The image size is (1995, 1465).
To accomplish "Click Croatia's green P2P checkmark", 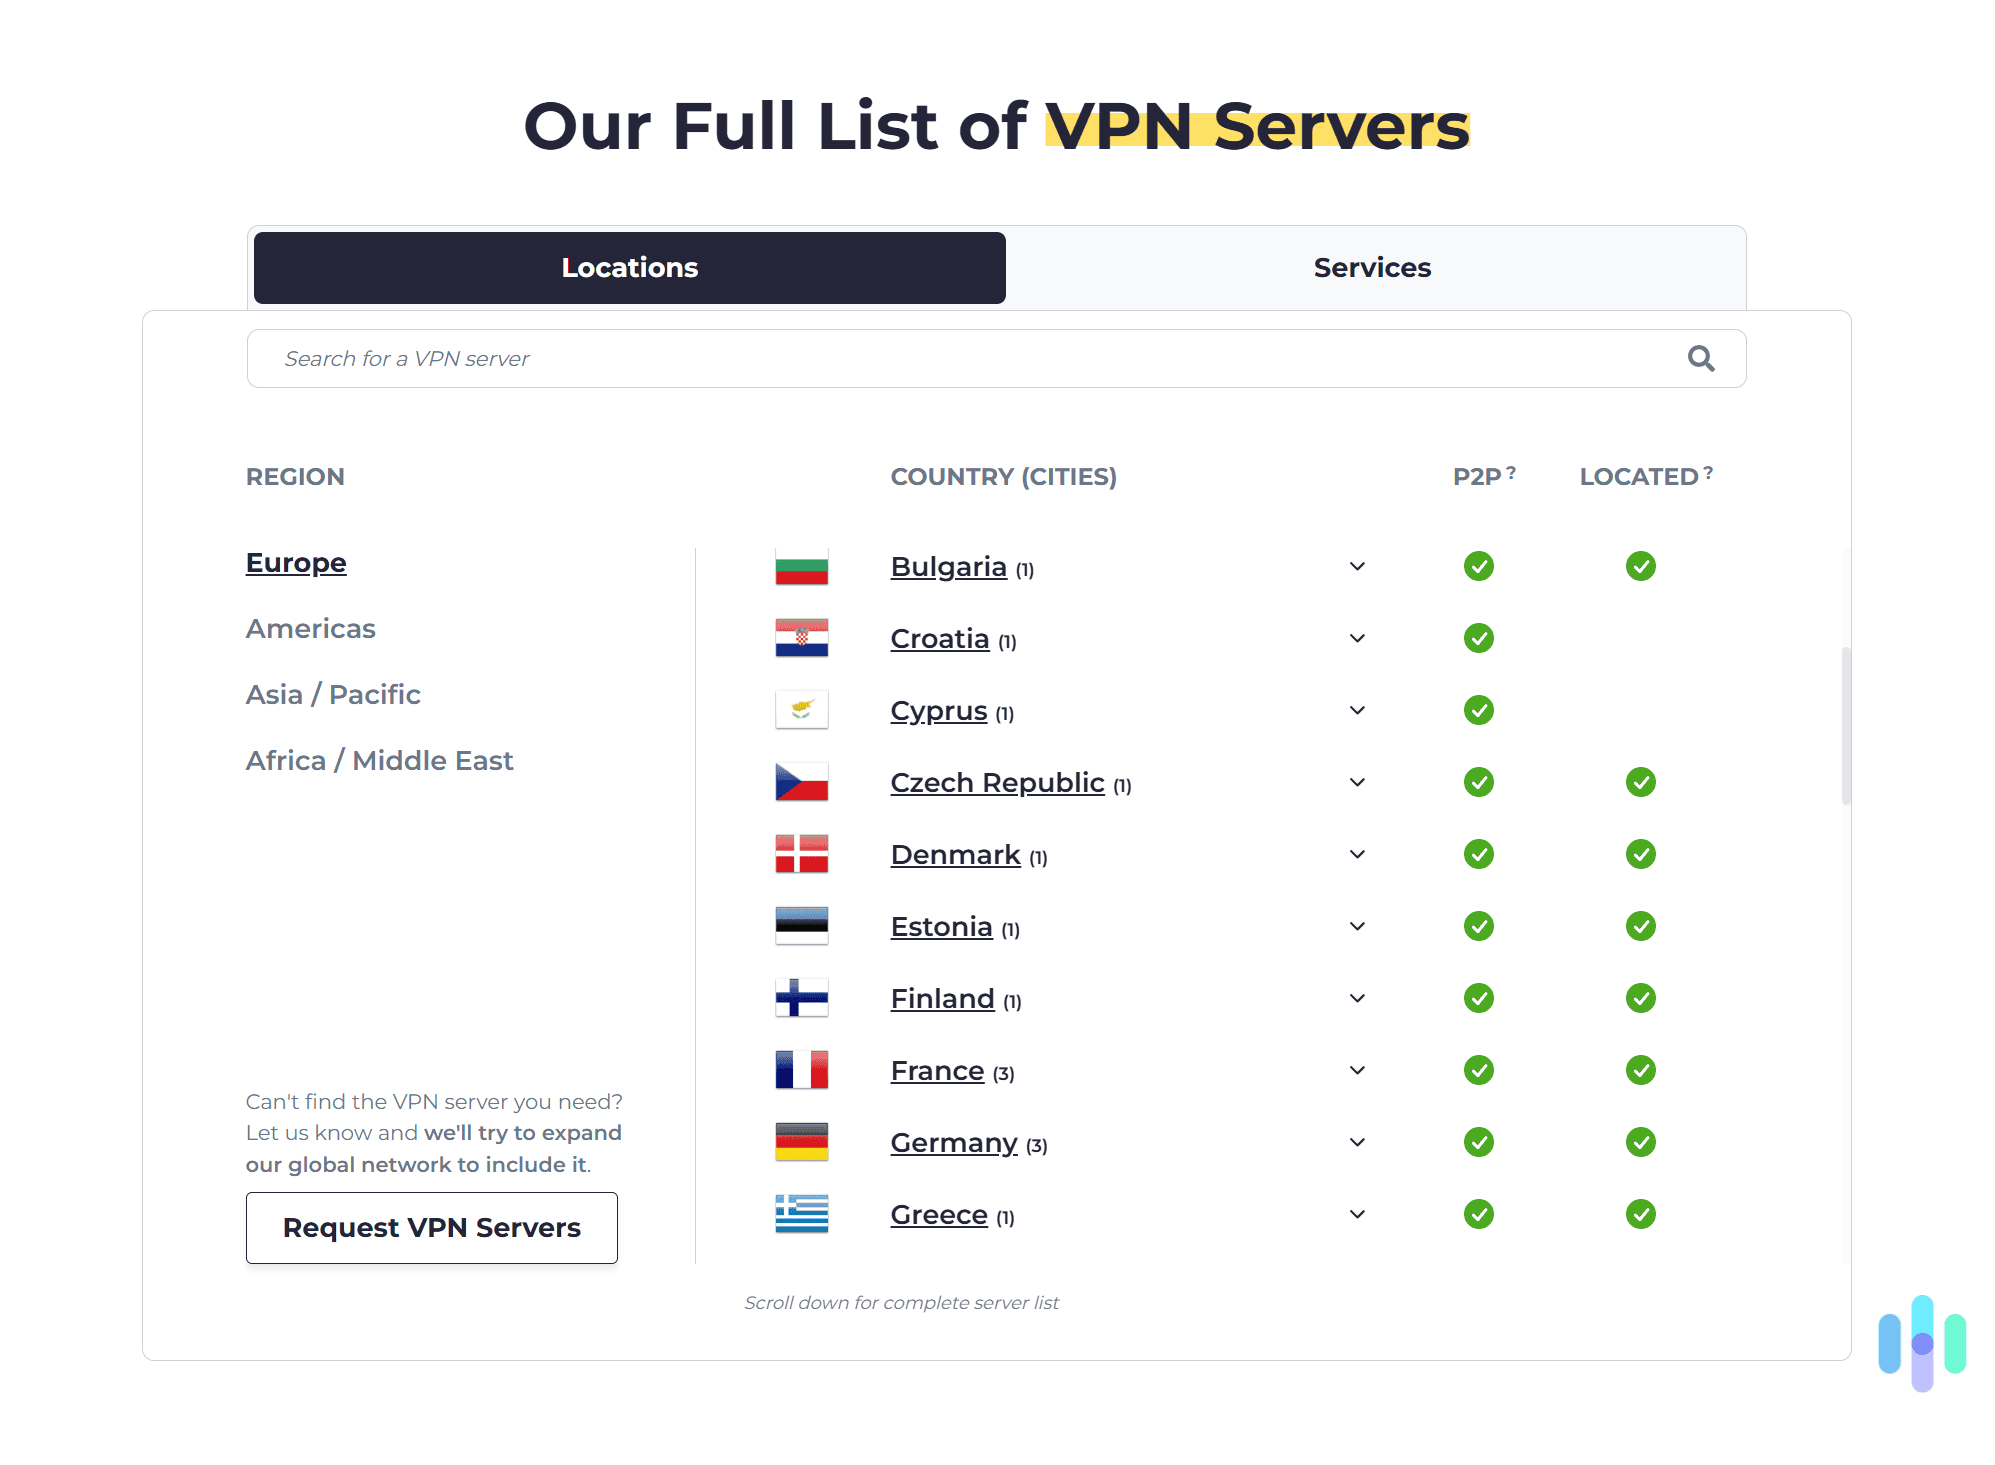I will (1478, 638).
